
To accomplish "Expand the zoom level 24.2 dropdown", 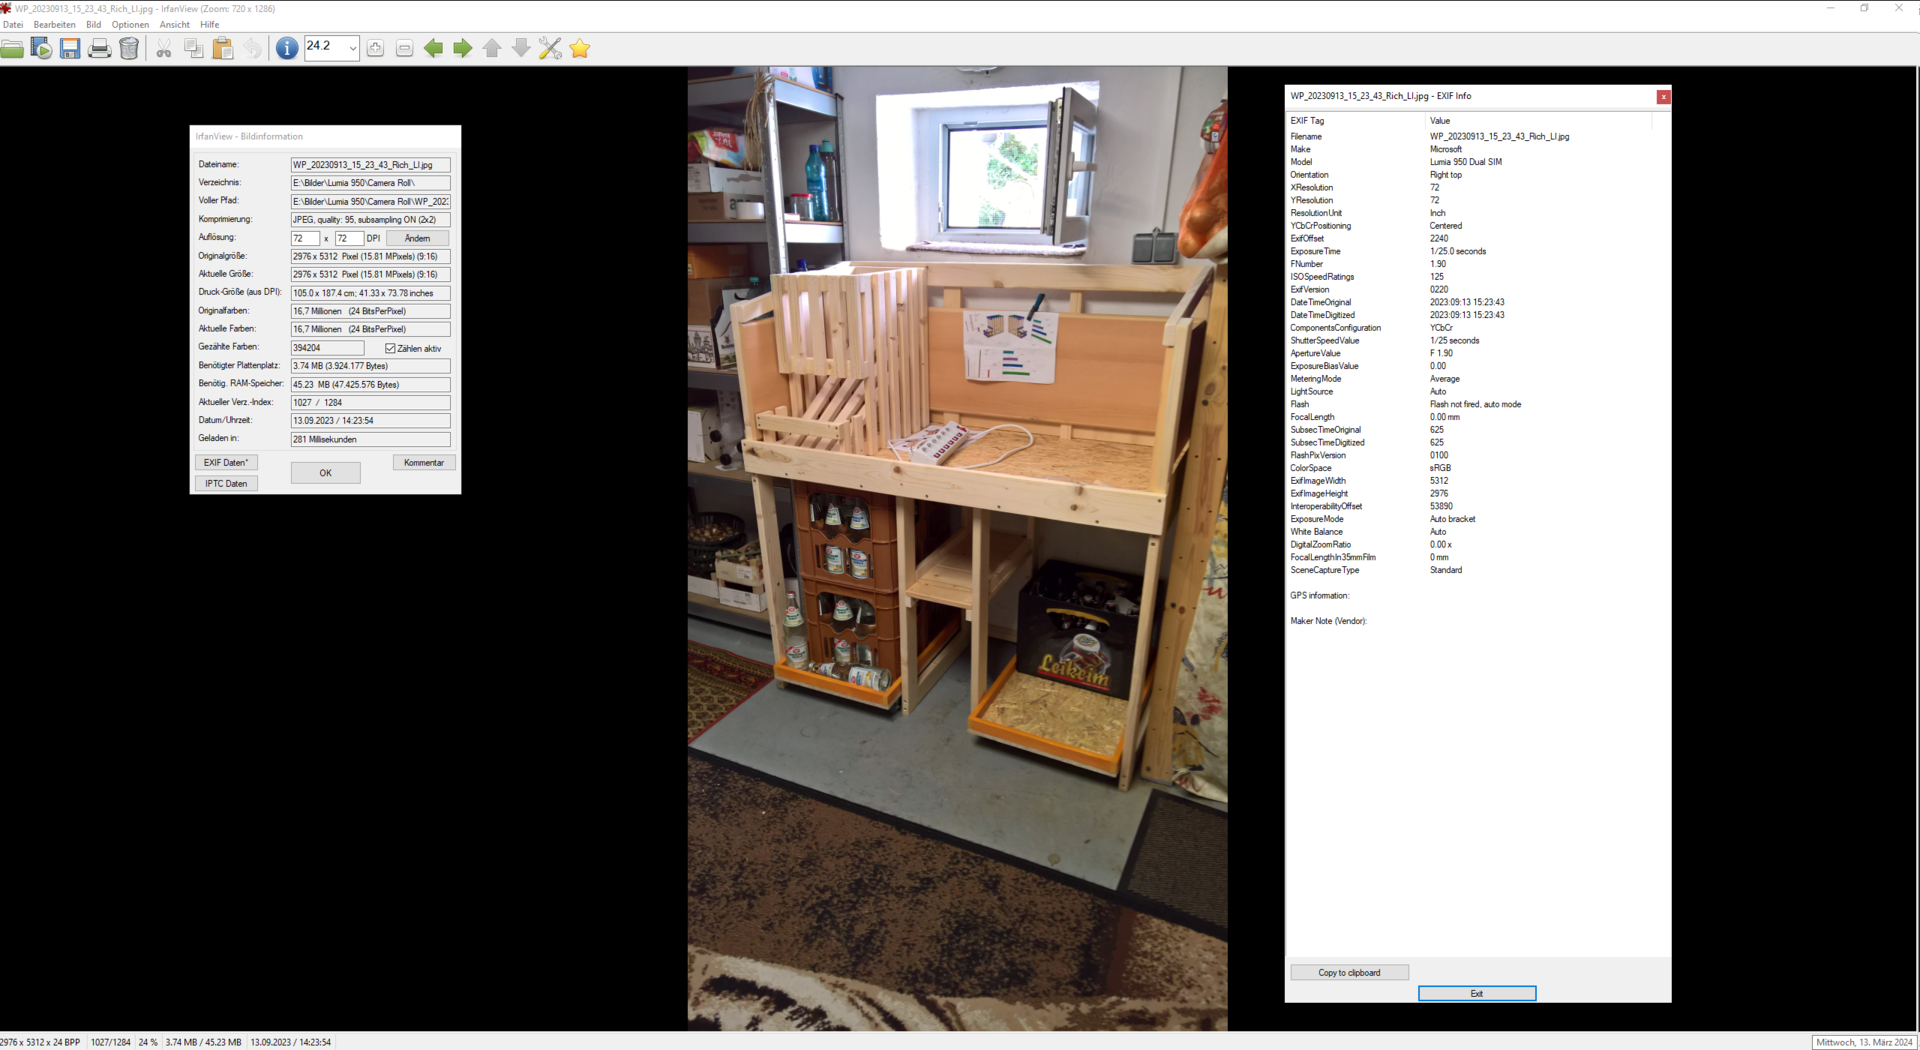I will pyautogui.click(x=352, y=48).
